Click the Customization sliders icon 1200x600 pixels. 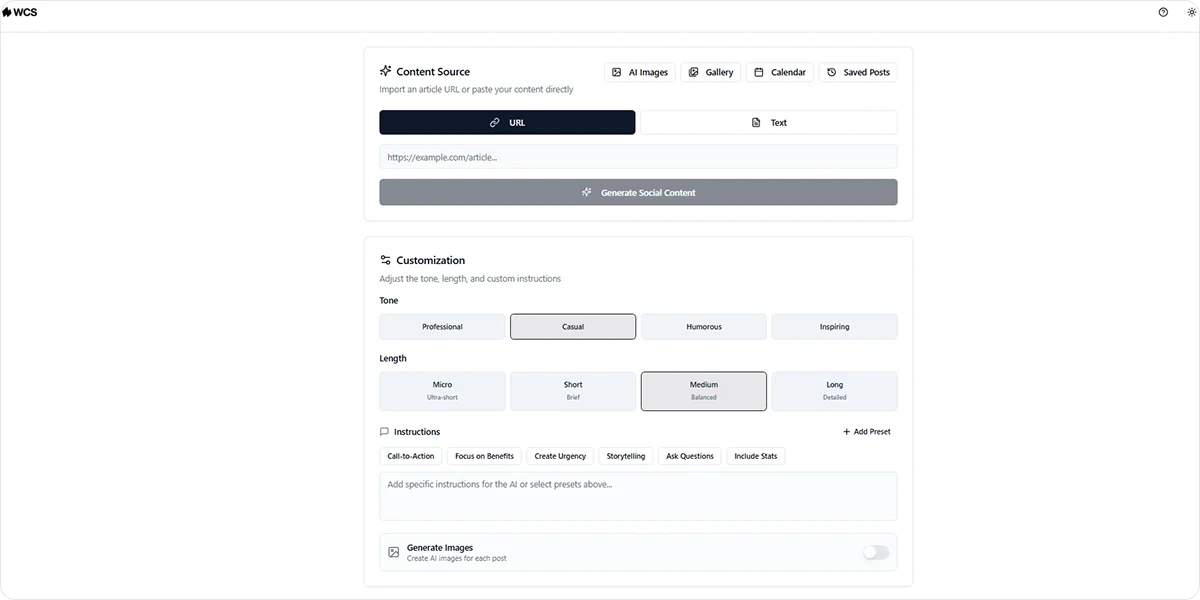click(x=386, y=260)
